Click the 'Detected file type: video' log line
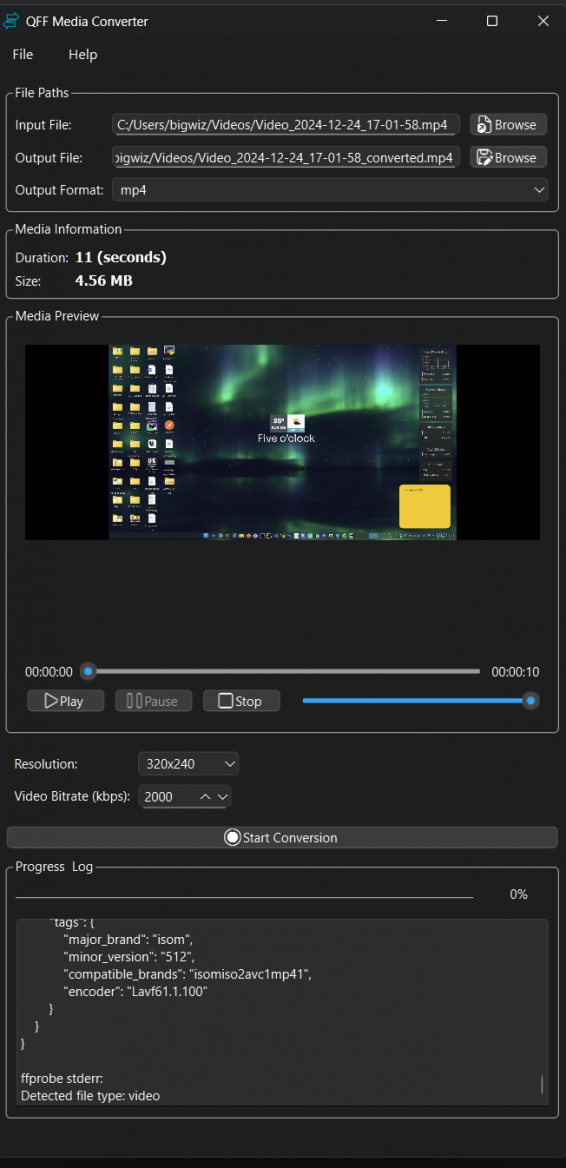Viewport: 566px width, 1168px height. [x=90, y=1096]
